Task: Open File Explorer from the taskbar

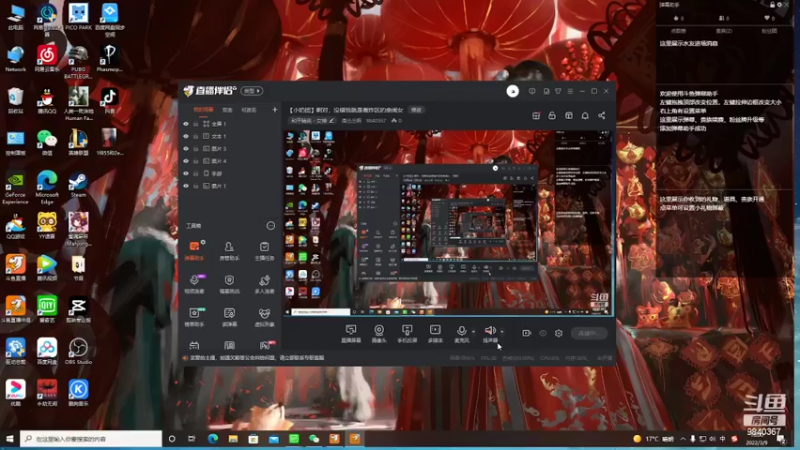Action: pos(233,439)
